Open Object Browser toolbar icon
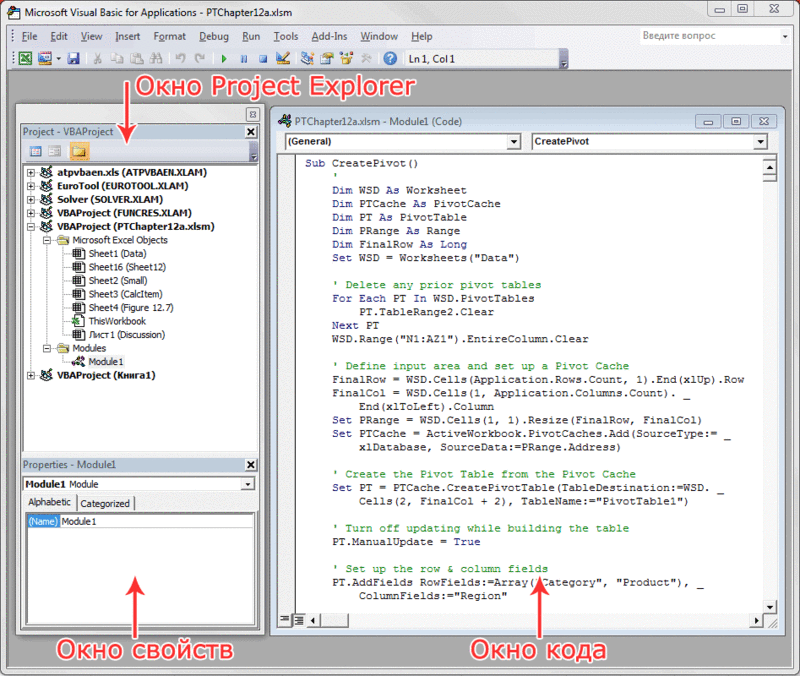This screenshot has height=676, width=800. point(346,59)
